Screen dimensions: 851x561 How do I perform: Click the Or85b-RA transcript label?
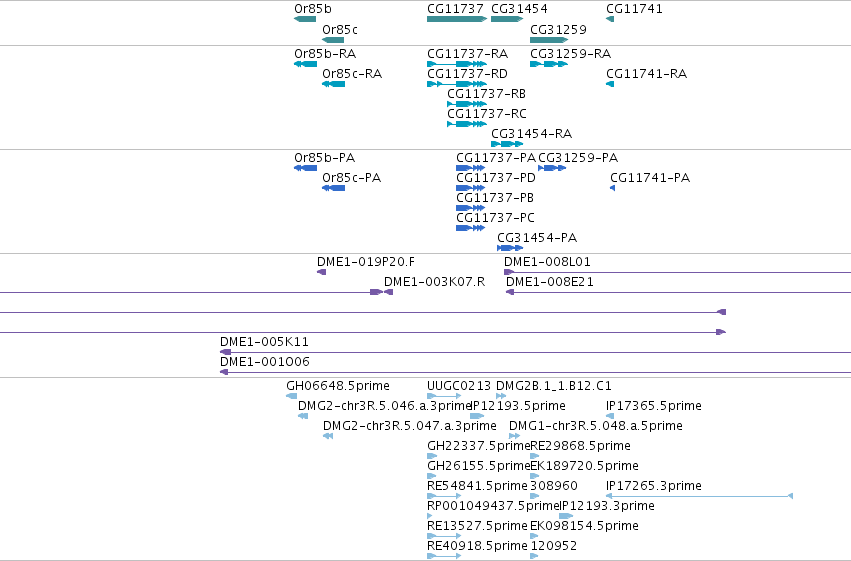click(325, 54)
